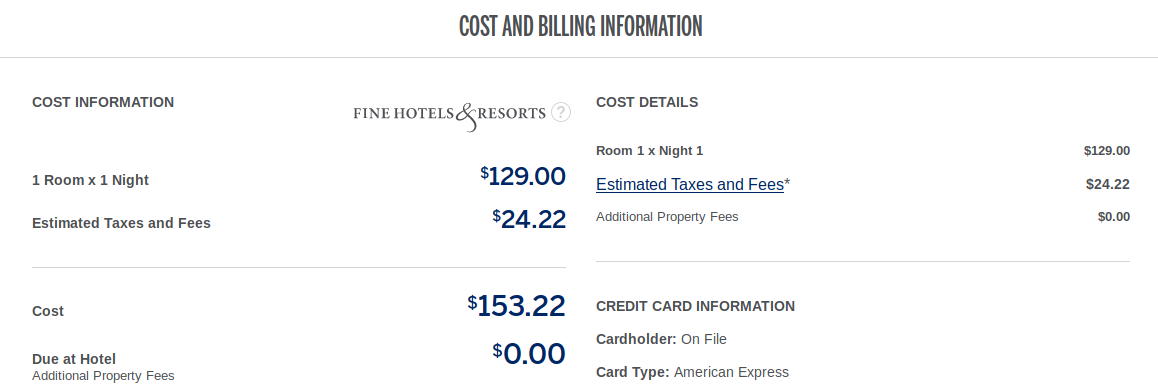This screenshot has height=391, width=1158.
Task: Click the small $0.00 property fees amount
Action: pyautogui.click(x=1114, y=217)
